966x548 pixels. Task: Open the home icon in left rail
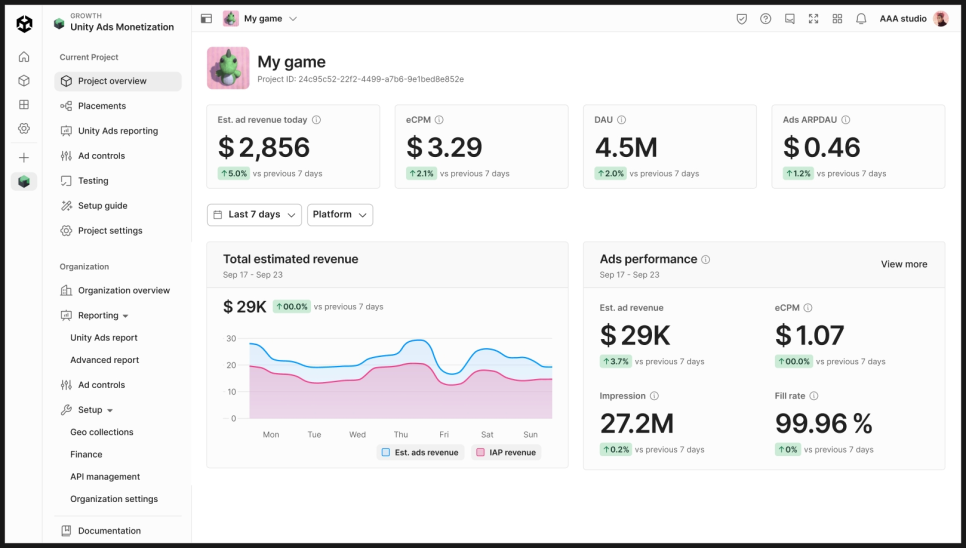pyautogui.click(x=24, y=57)
